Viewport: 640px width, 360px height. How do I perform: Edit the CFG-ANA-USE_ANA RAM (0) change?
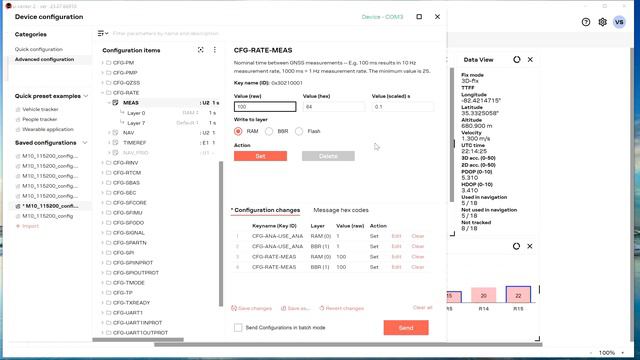point(396,236)
